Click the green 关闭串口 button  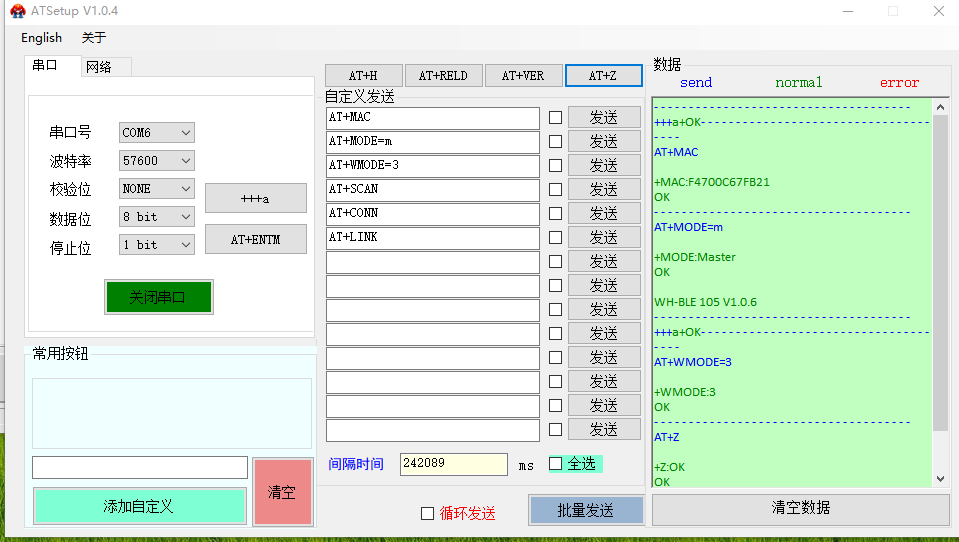[158, 297]
